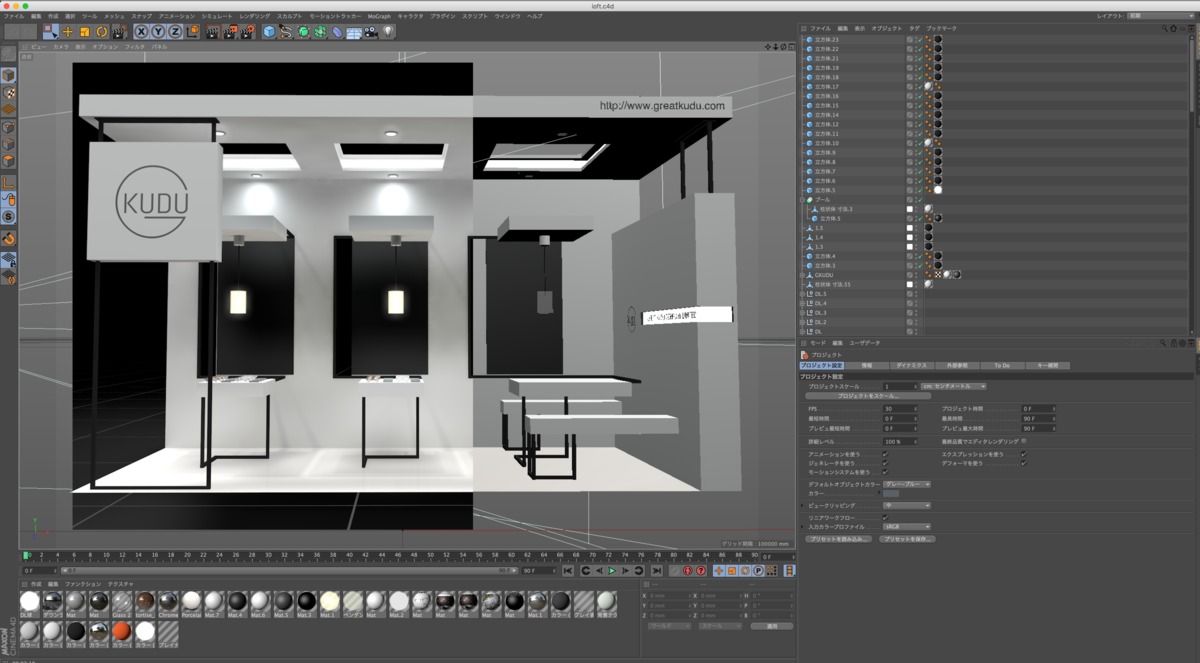The image size is (1200, 663).
Task: Click the floor grid object icon
Action: tap(354, 32)
